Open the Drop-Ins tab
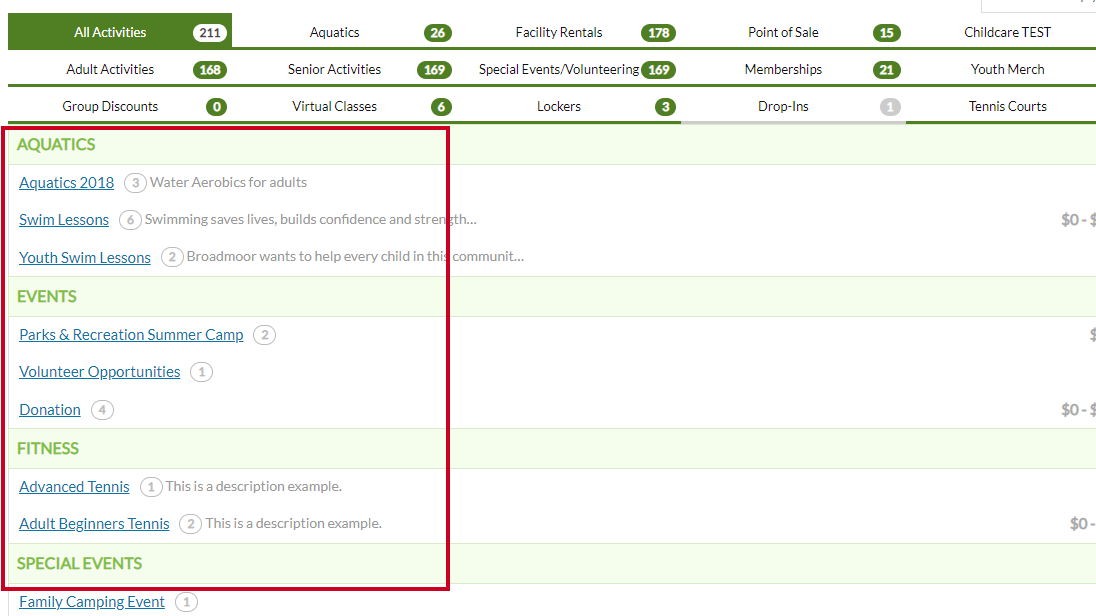Screen dimensions: 1096x616 click(783, 106)
